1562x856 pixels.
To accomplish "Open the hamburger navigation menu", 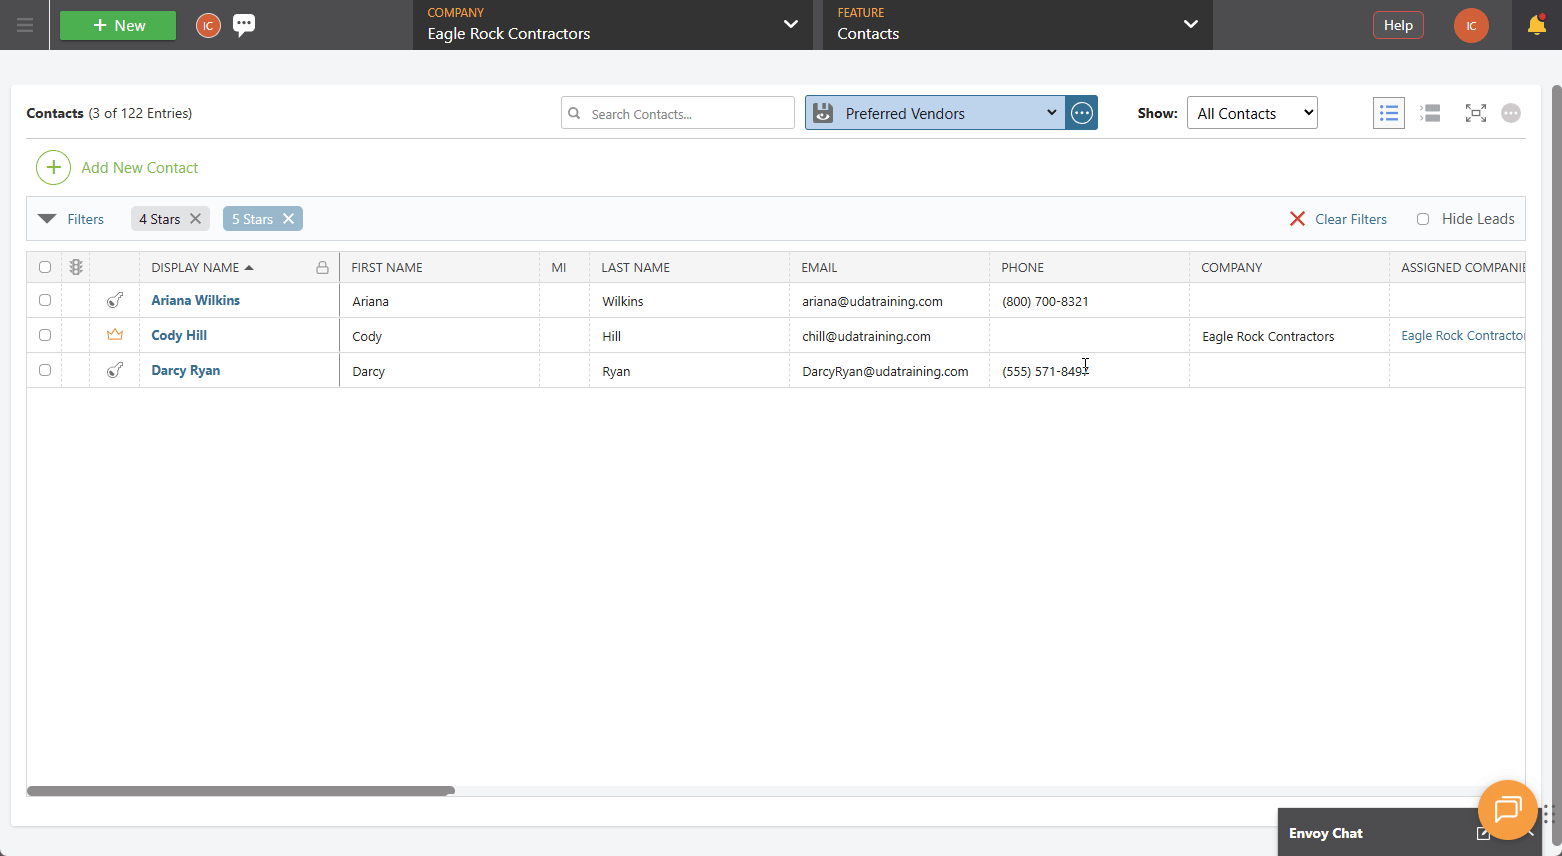I will click(24, 25).
